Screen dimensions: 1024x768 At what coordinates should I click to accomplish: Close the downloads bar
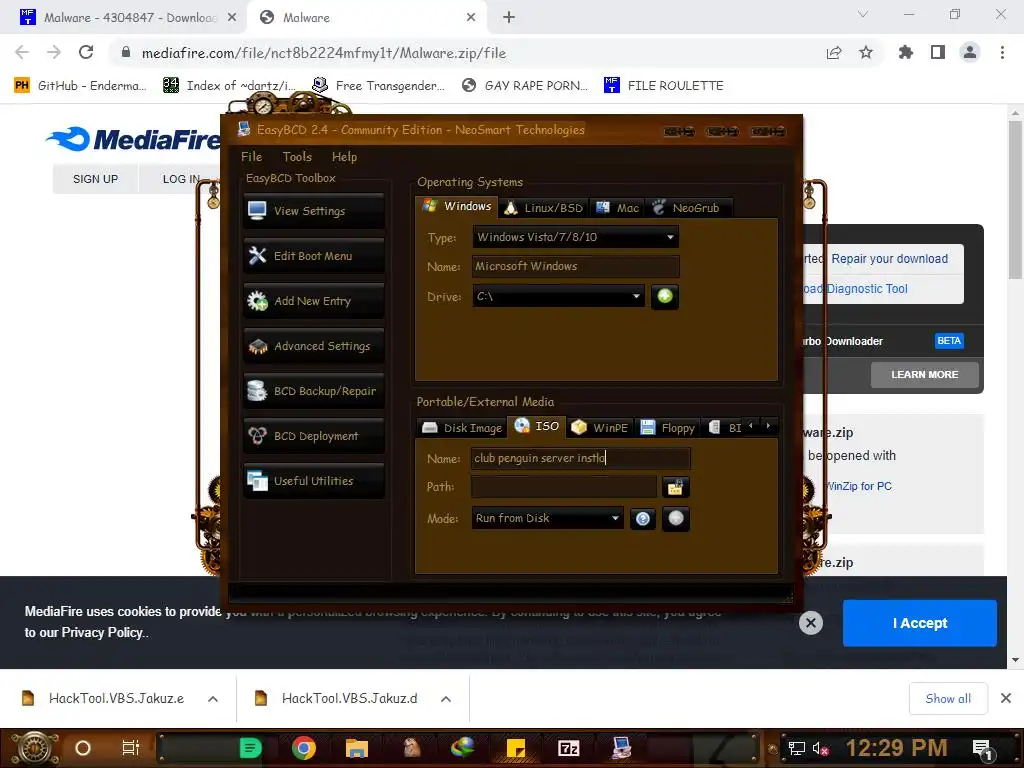pyautogui.click(x=1006, y=699)
